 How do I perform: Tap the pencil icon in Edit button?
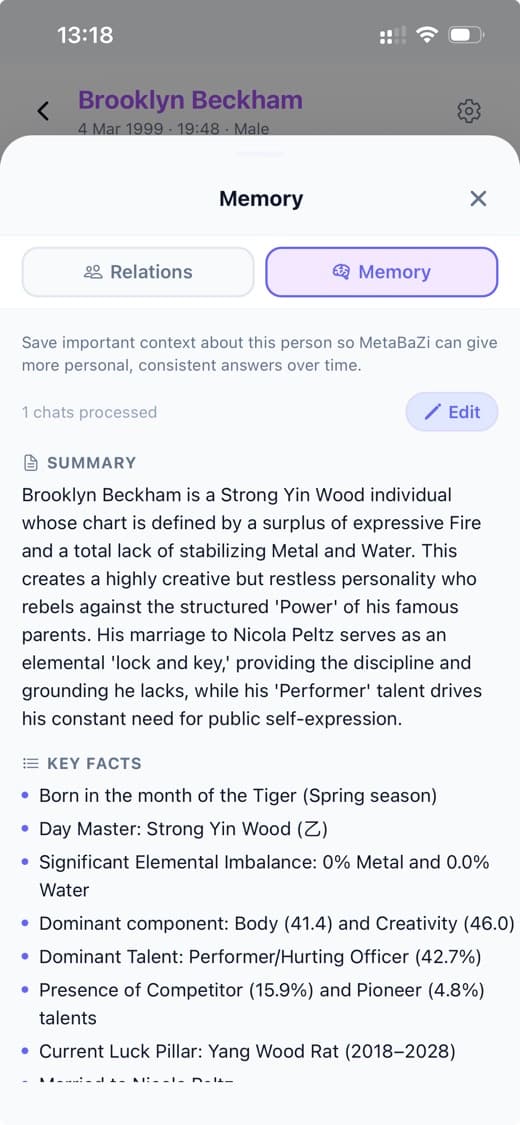coord(432,412)
